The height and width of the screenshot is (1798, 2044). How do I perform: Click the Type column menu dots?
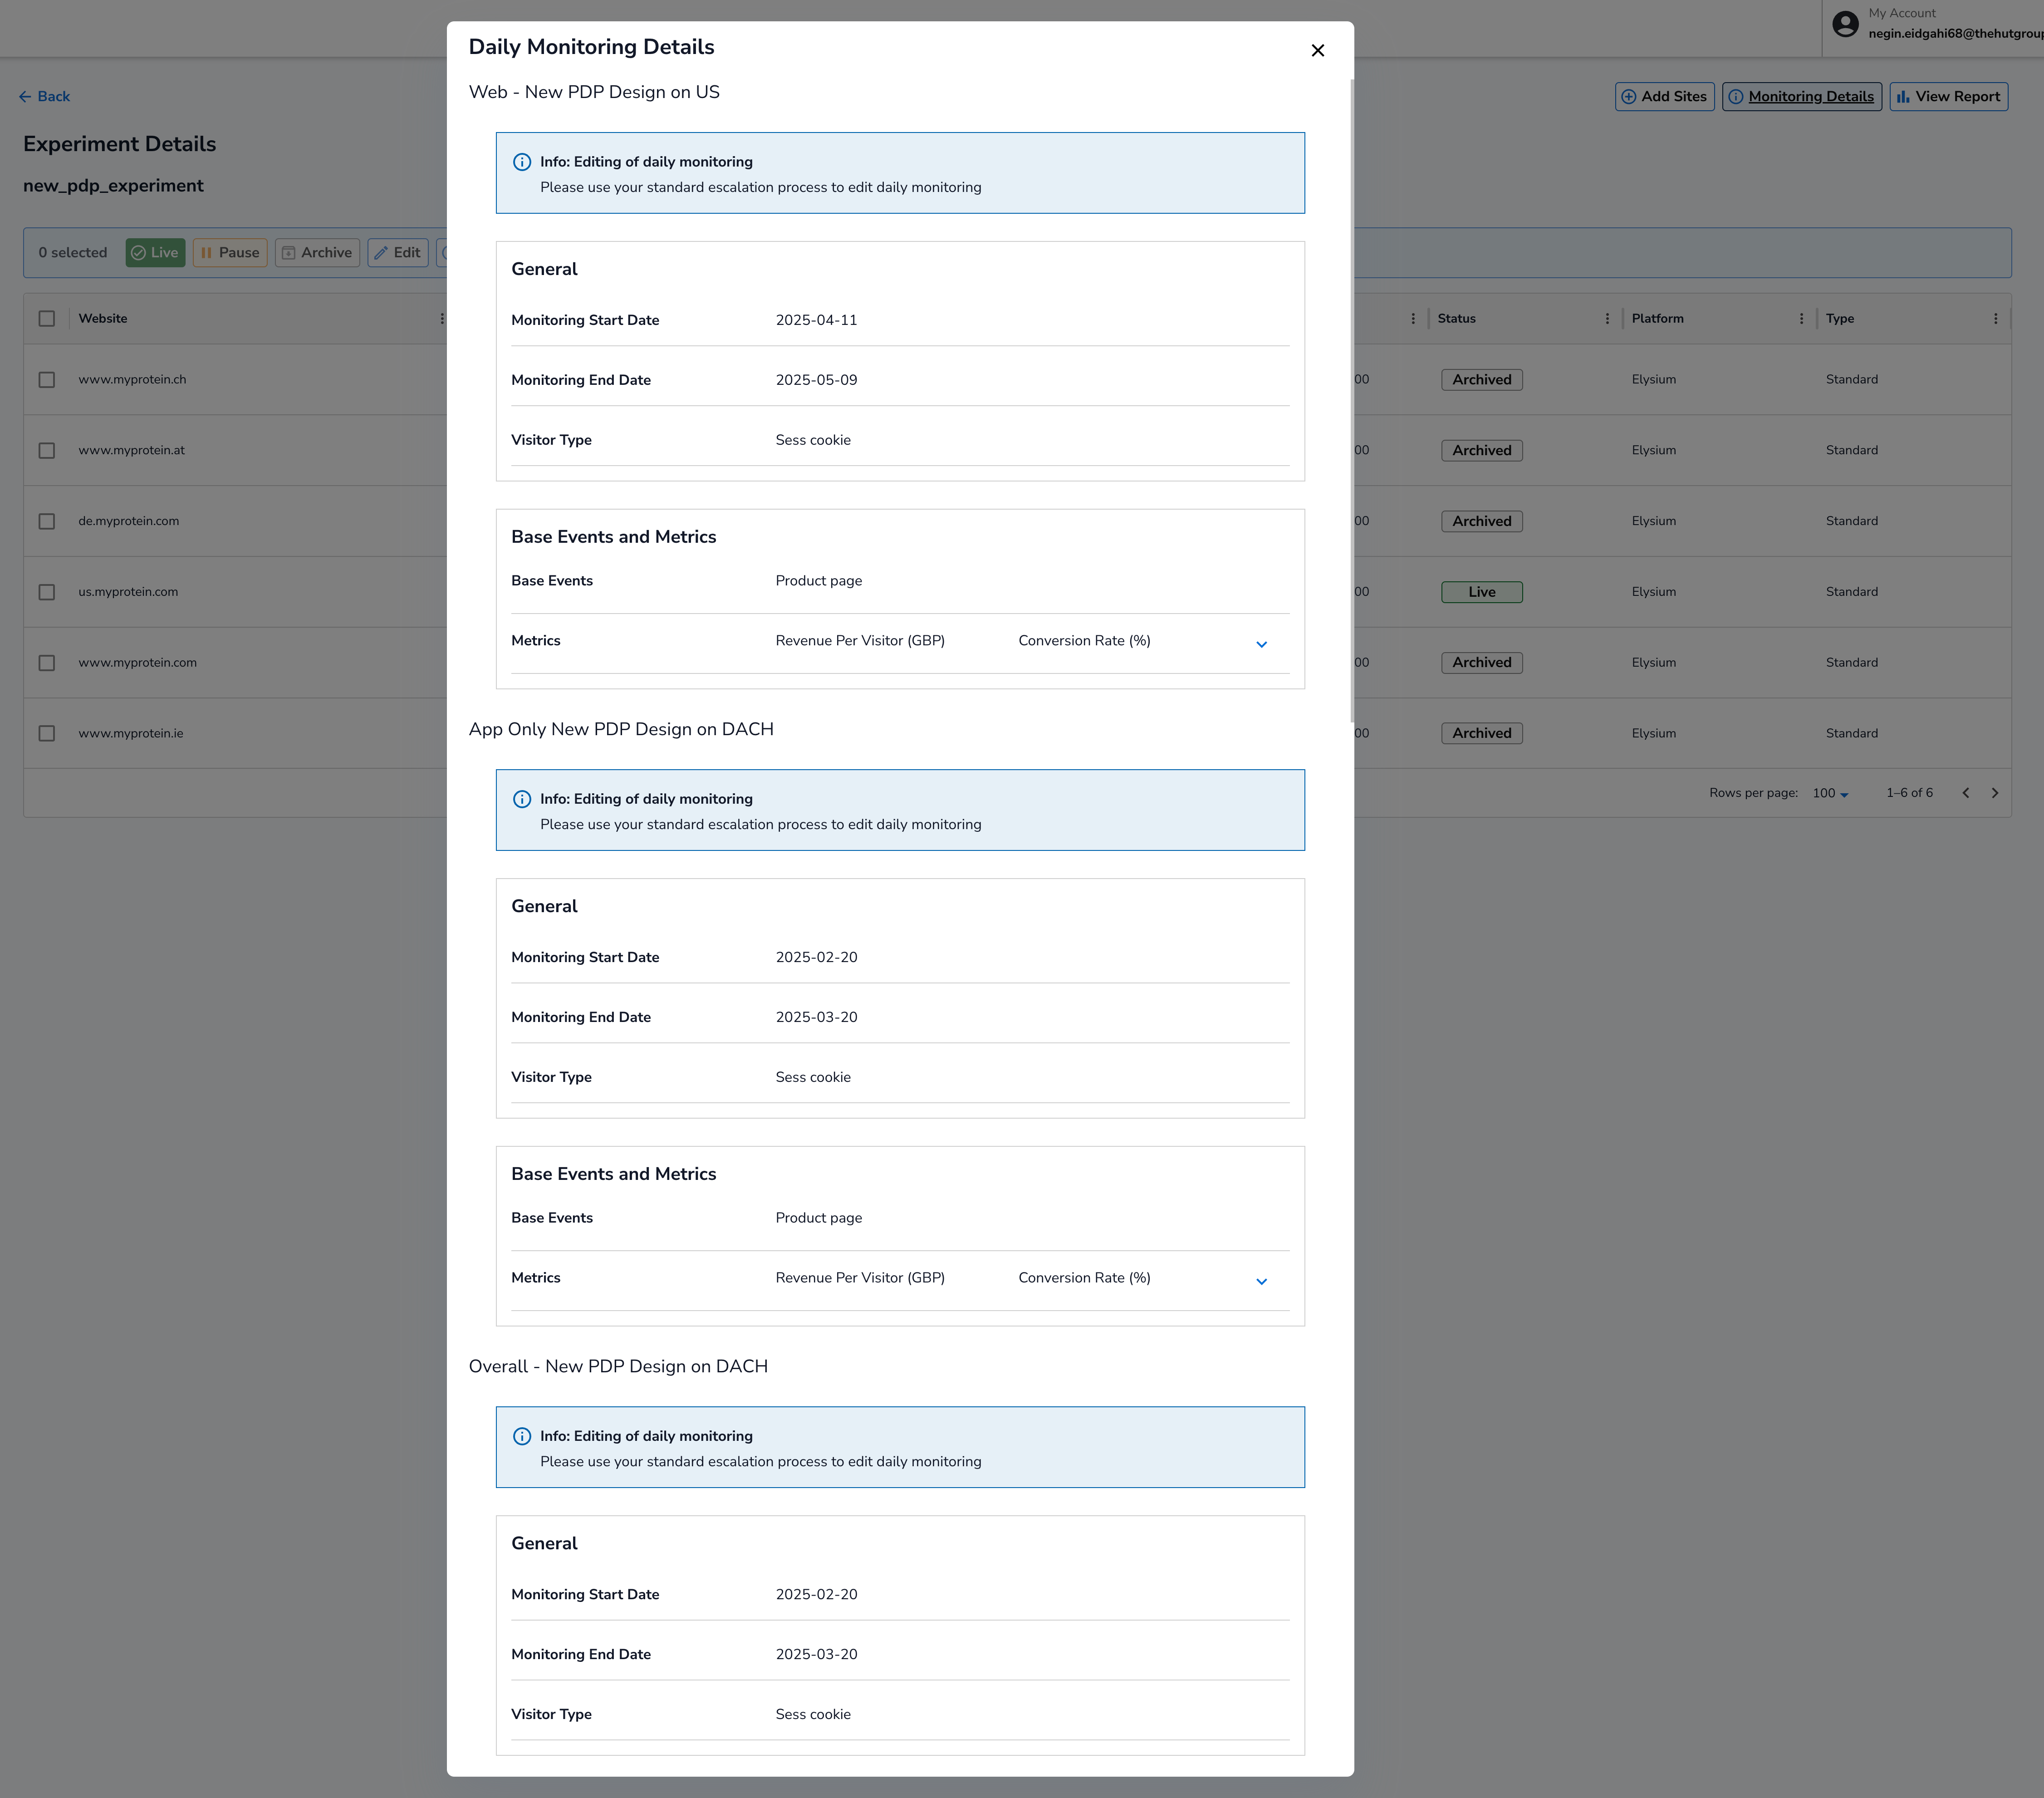tap(1995, 319)
